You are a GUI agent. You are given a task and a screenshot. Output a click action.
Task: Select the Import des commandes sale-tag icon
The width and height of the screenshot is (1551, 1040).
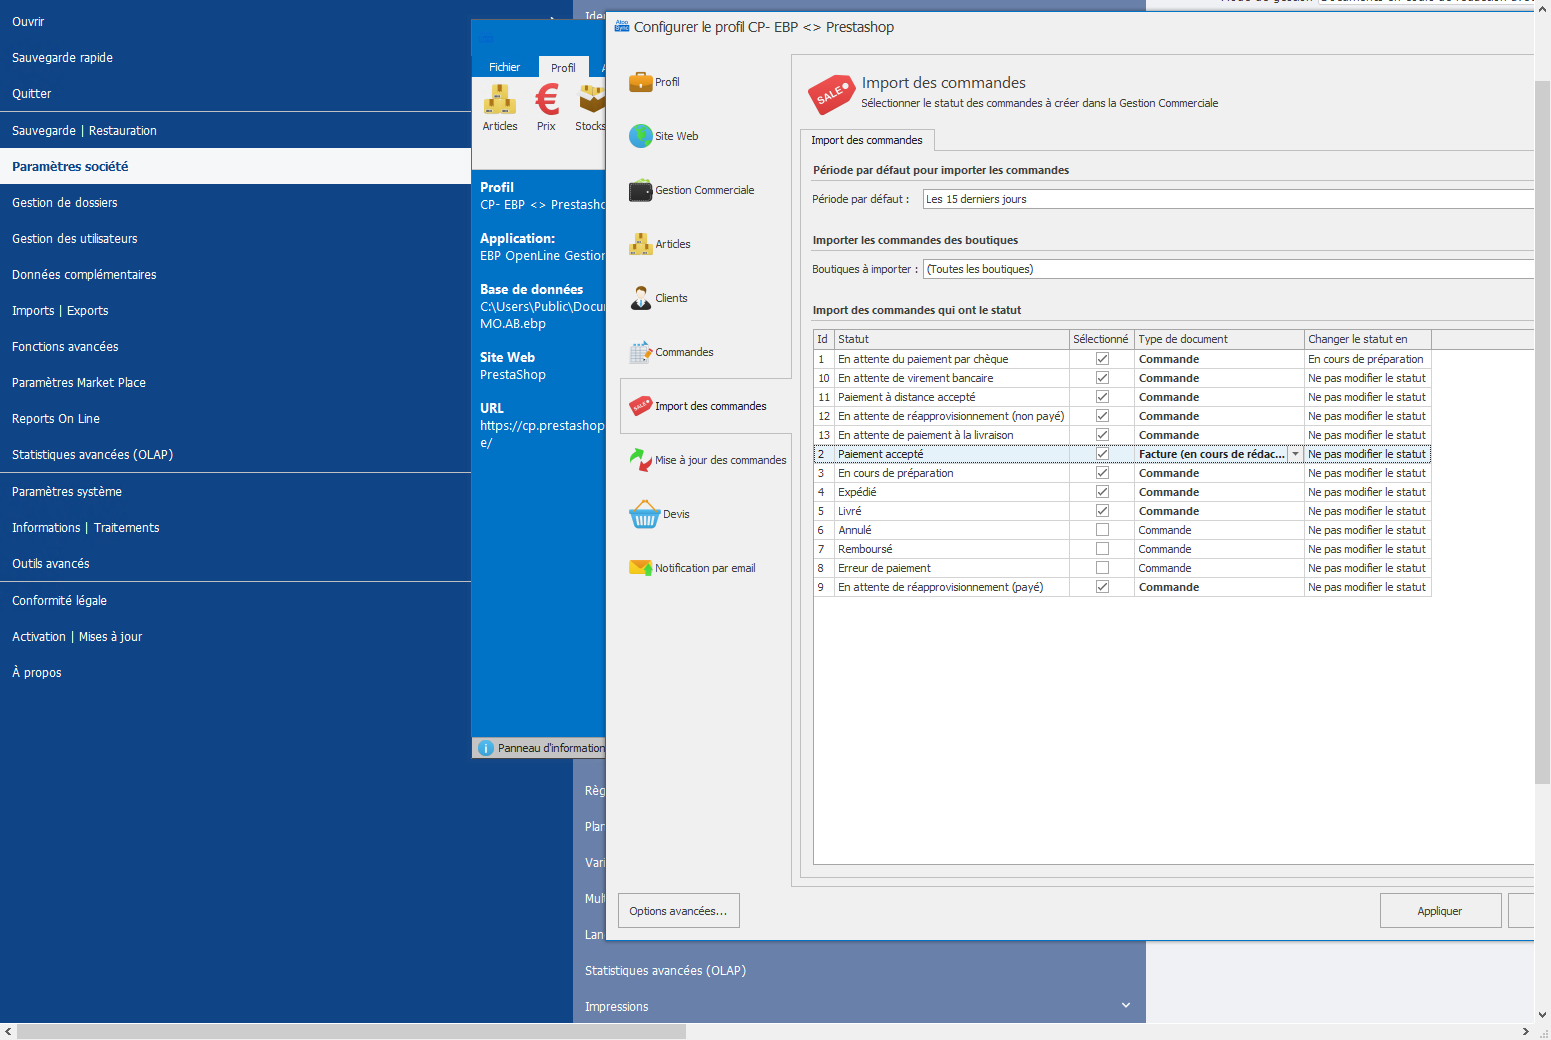pos(640,406)
